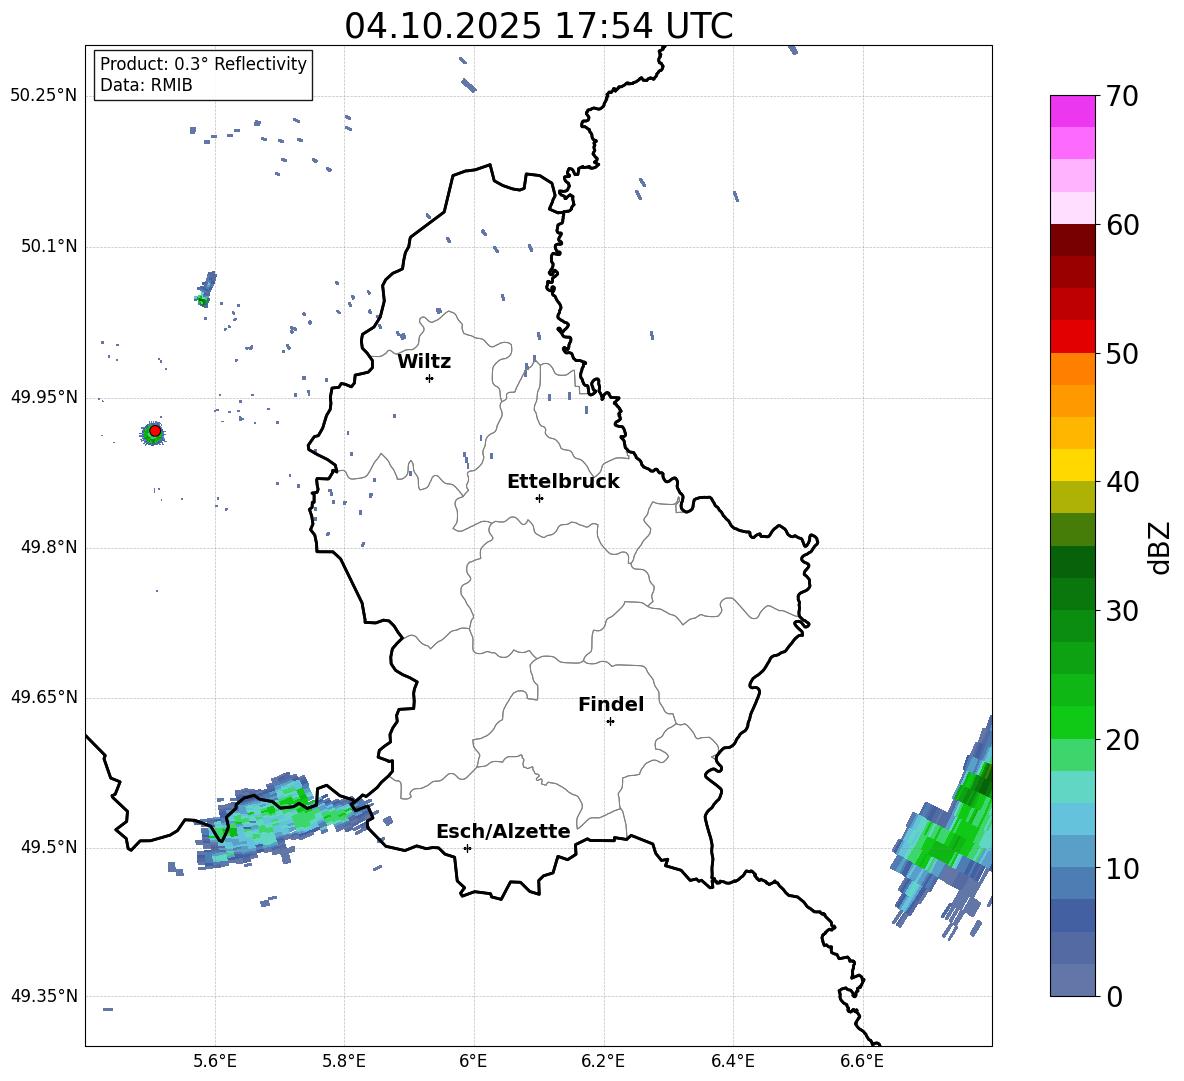The image size is (1184, 1081).
Task: Click the small echo near 50.05°N, 5.6°E
Action: pyautogui.click(x=206, y=290)
